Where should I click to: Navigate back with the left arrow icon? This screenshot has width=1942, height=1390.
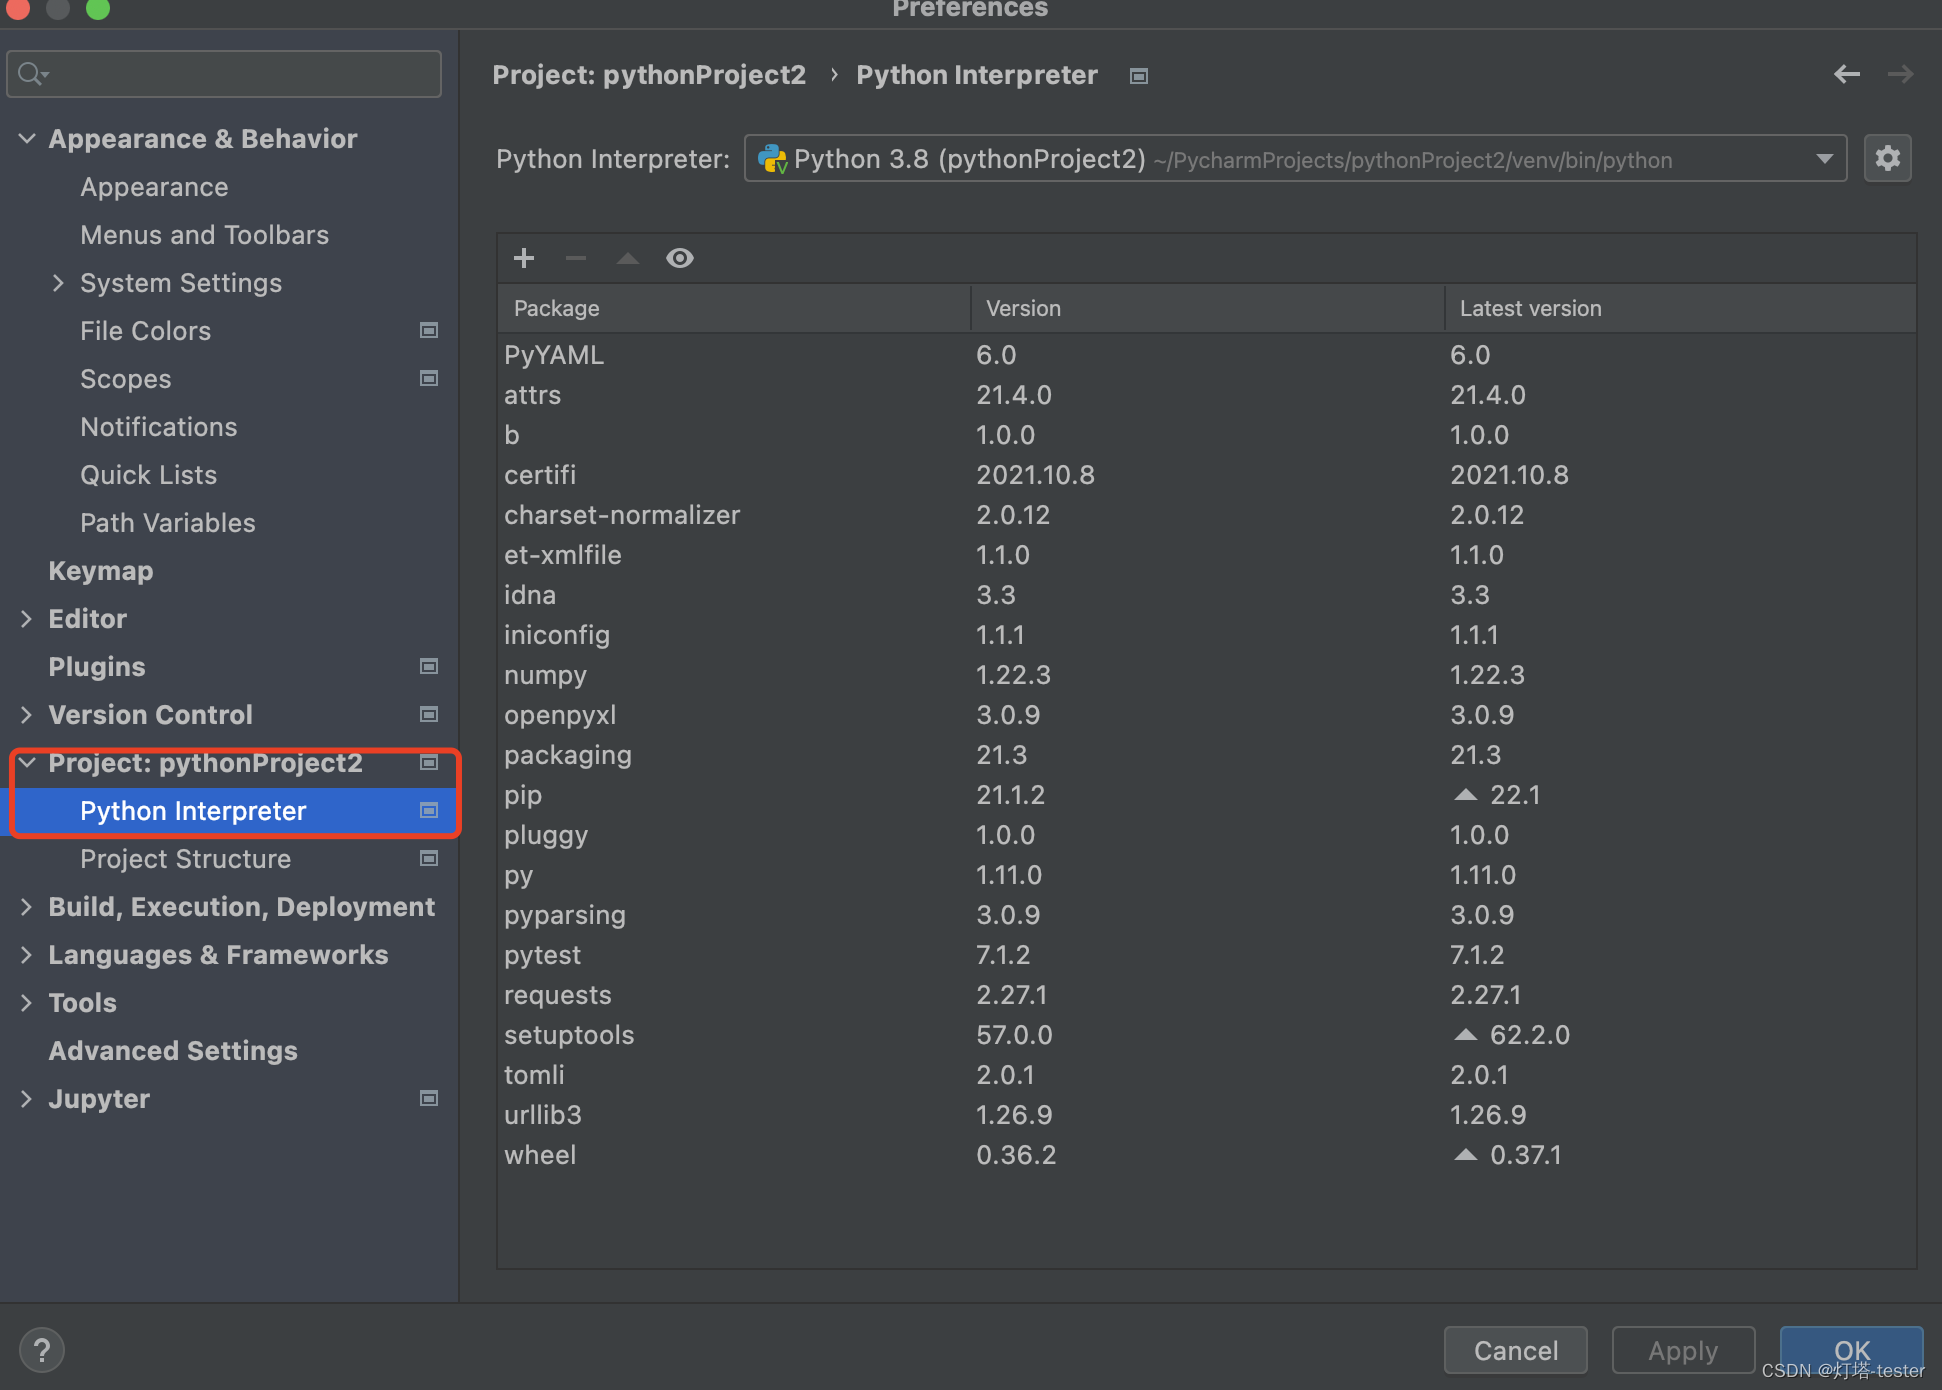(x=1847, y=74)
